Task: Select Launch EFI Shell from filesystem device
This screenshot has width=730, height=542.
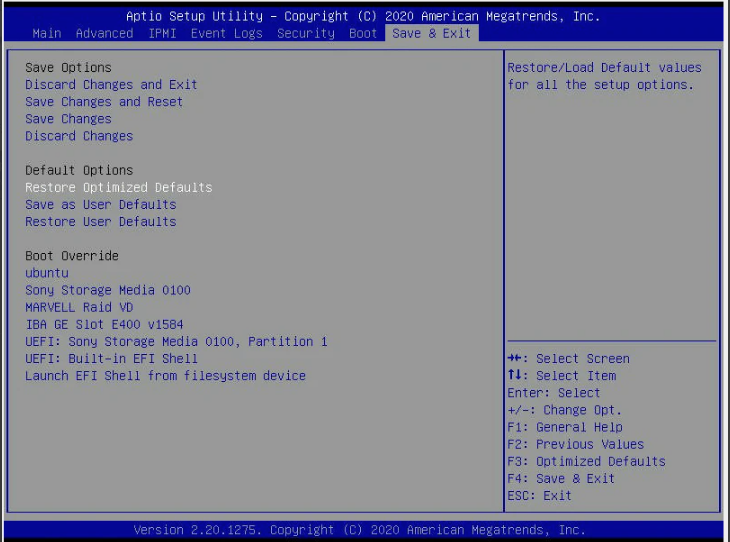Action: point(165,376)
